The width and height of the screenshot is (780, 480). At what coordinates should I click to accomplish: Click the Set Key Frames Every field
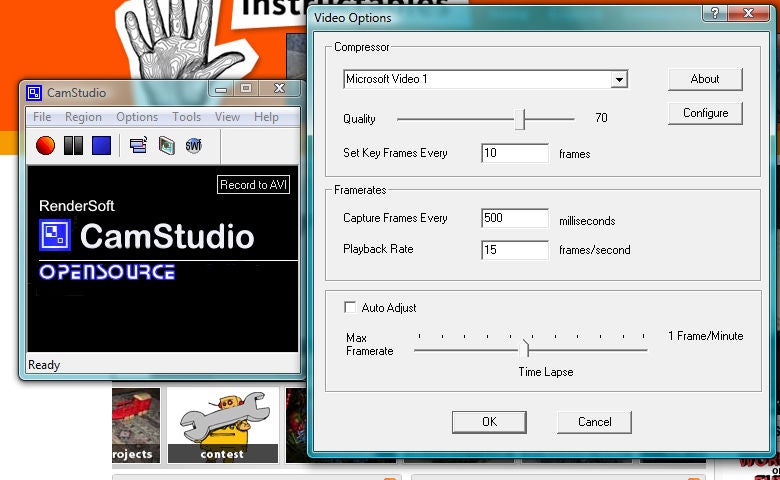515,153
